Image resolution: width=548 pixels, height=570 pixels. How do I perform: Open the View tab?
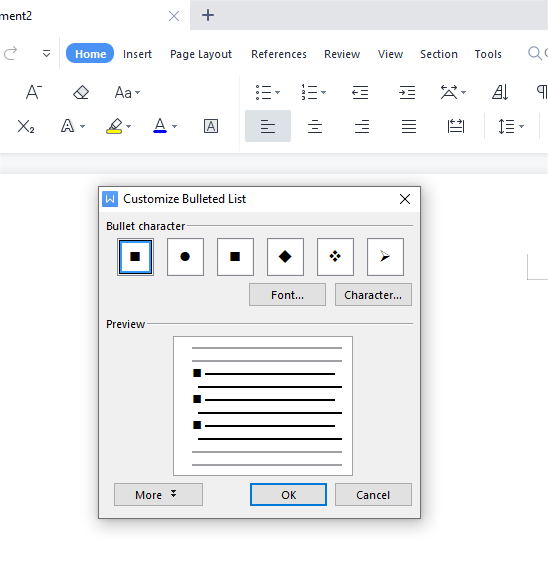[x=390, y=54]
